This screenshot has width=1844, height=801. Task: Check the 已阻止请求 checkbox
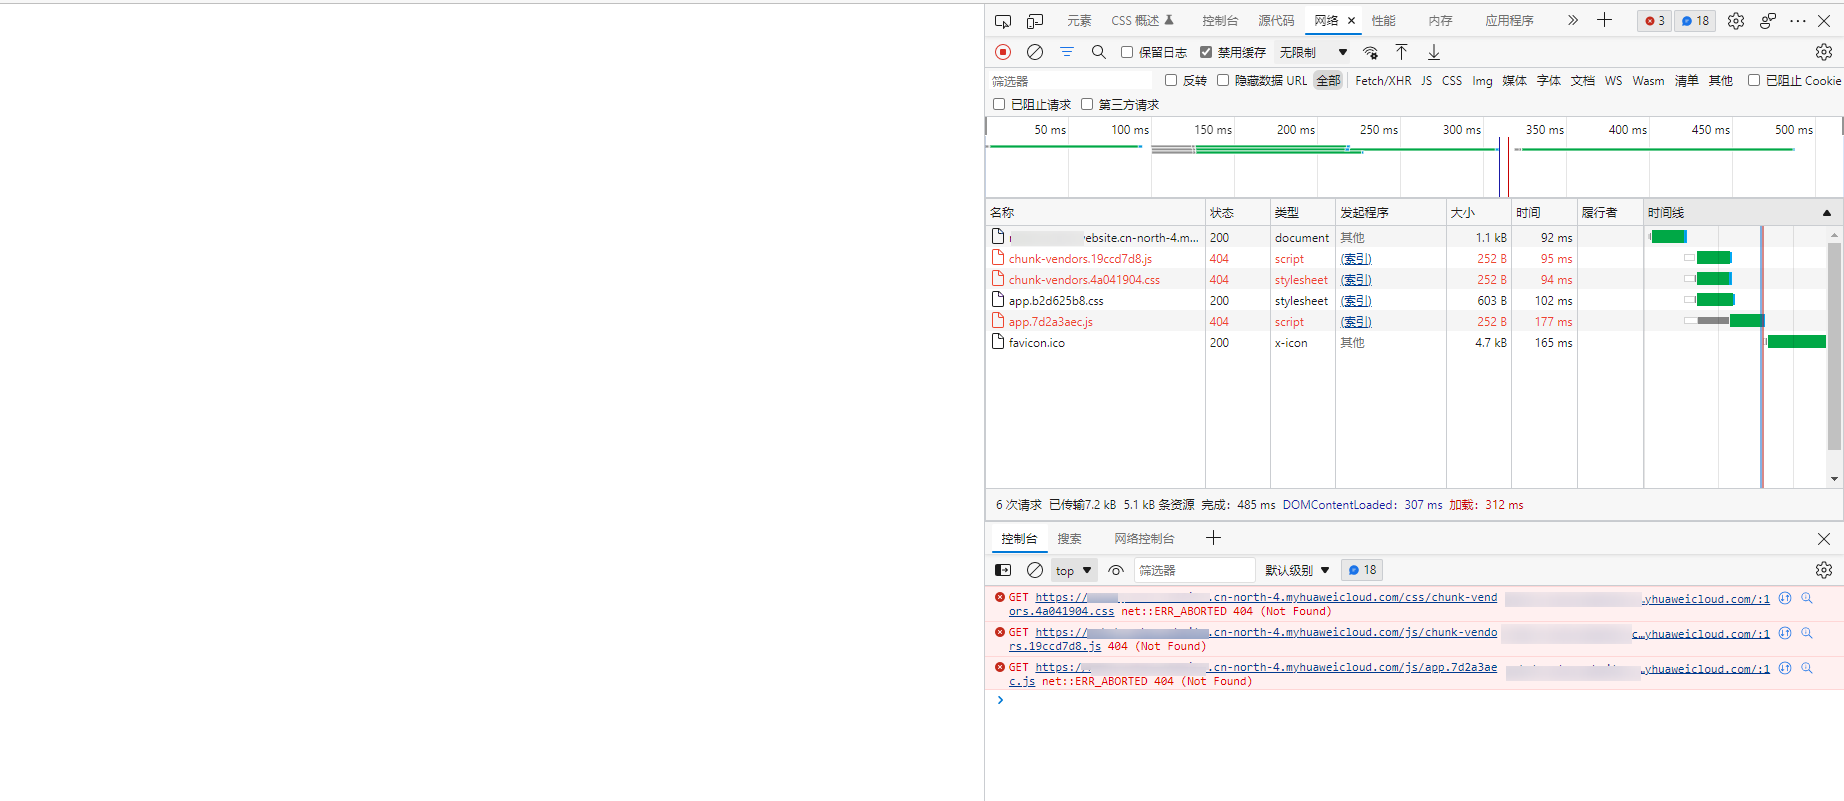(x=999, y=104)
